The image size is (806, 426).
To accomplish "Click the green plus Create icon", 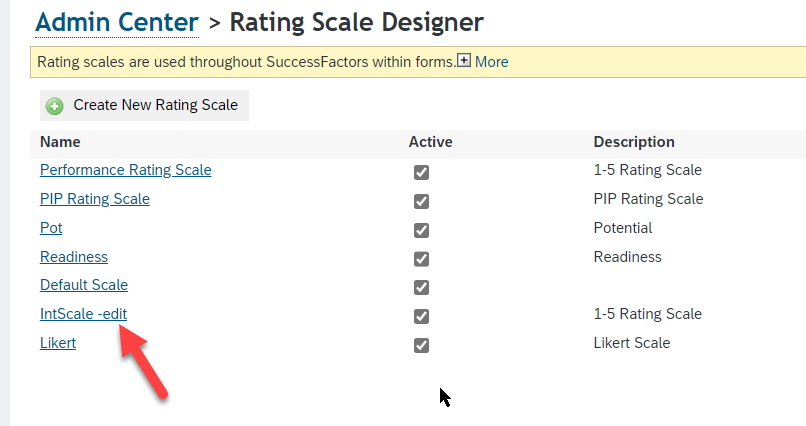I will pos(54,106).
